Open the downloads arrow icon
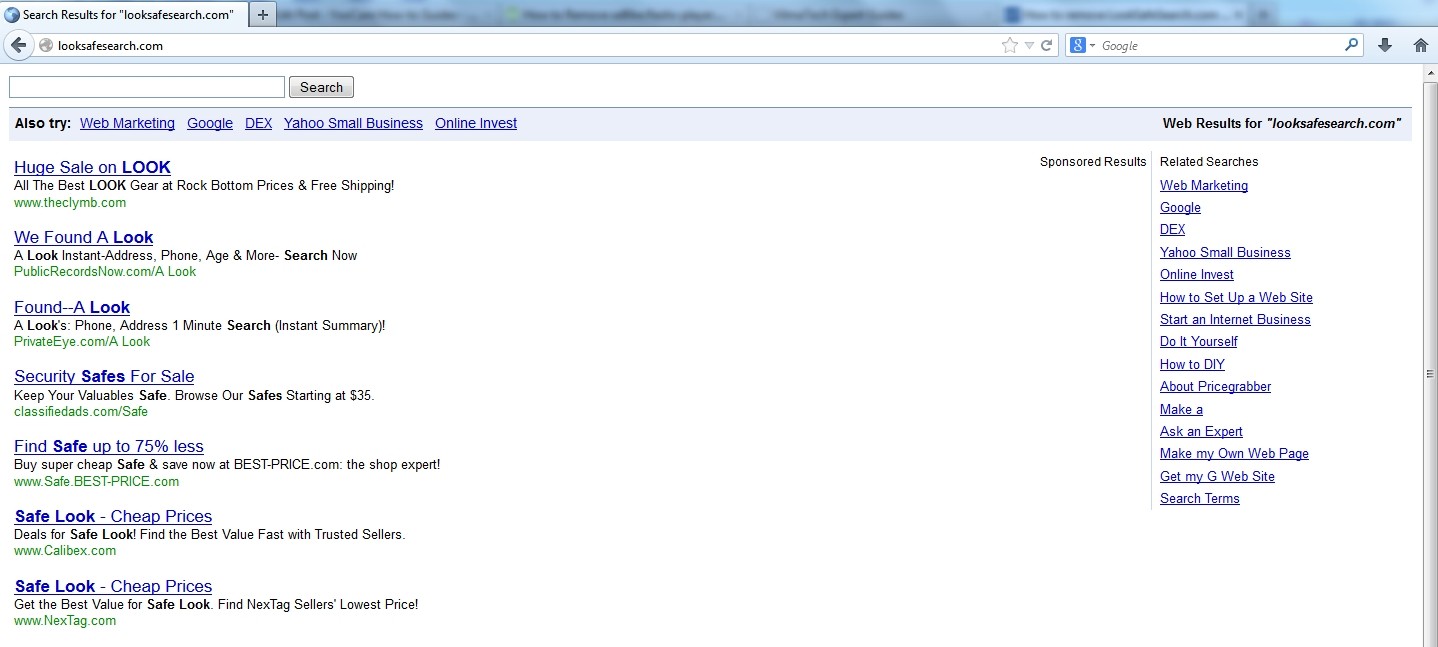Screen dimensions: 1438x647 pos(1385,45)
